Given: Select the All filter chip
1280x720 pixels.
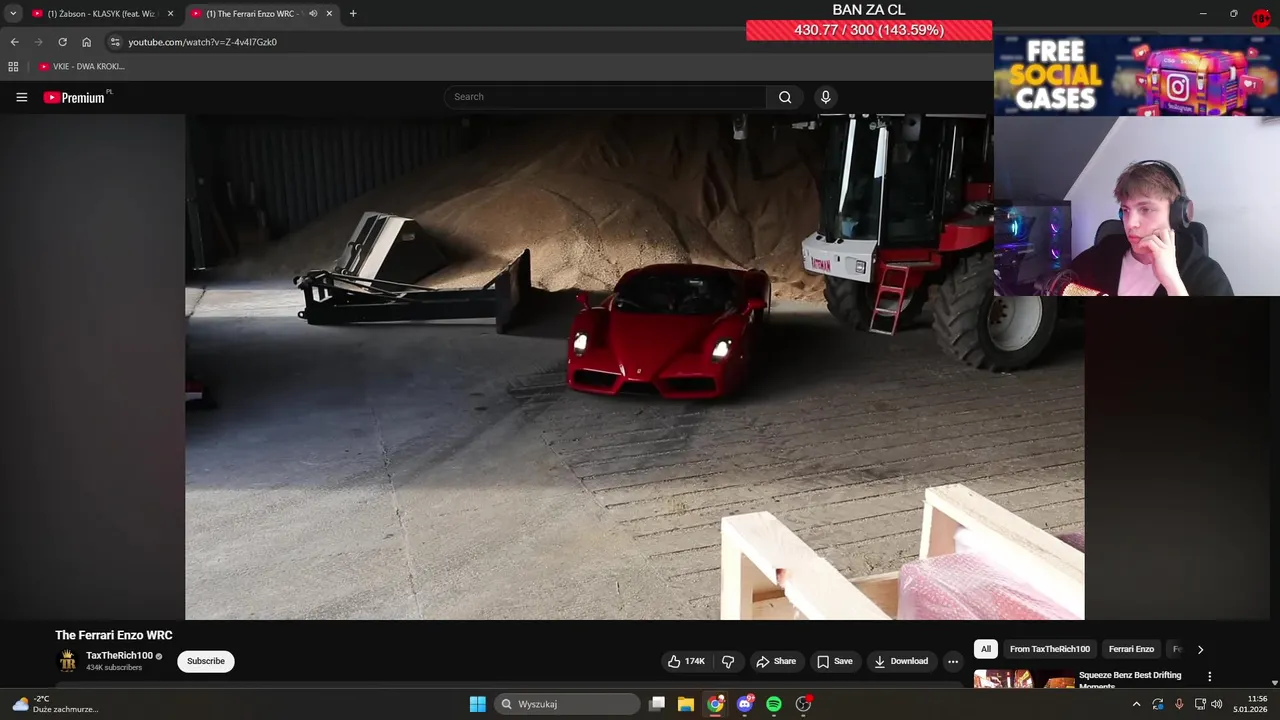Looking at the screenshot, I should [986, 649].
